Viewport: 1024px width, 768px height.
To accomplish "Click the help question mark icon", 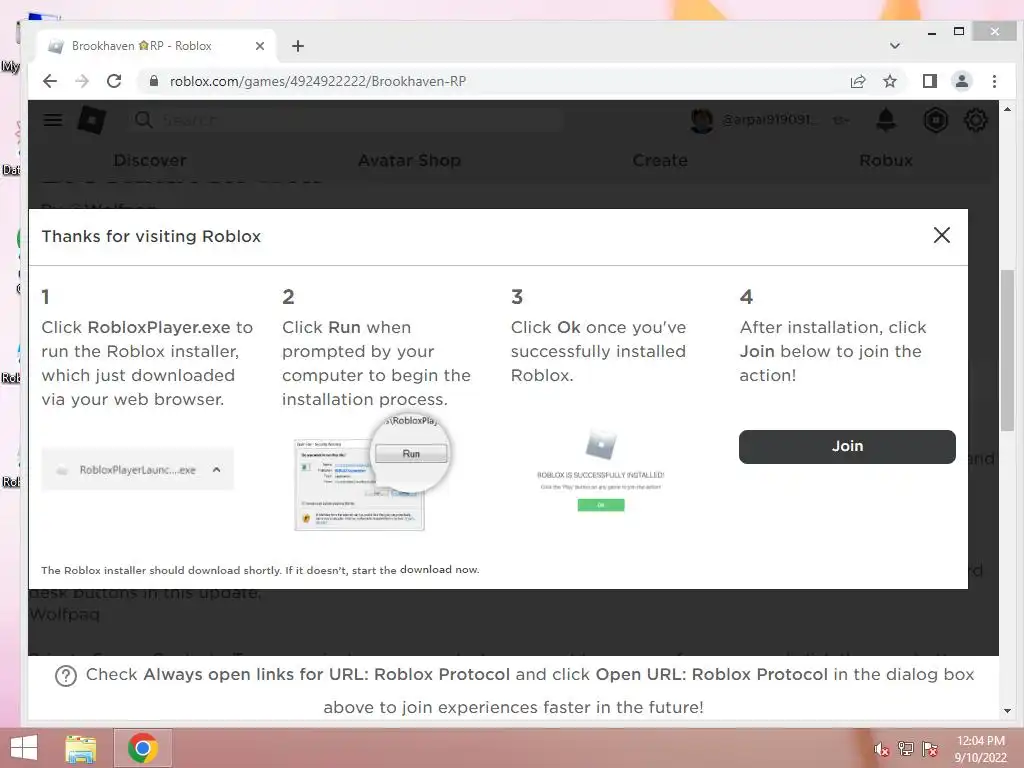I will [x=65, y=676].
